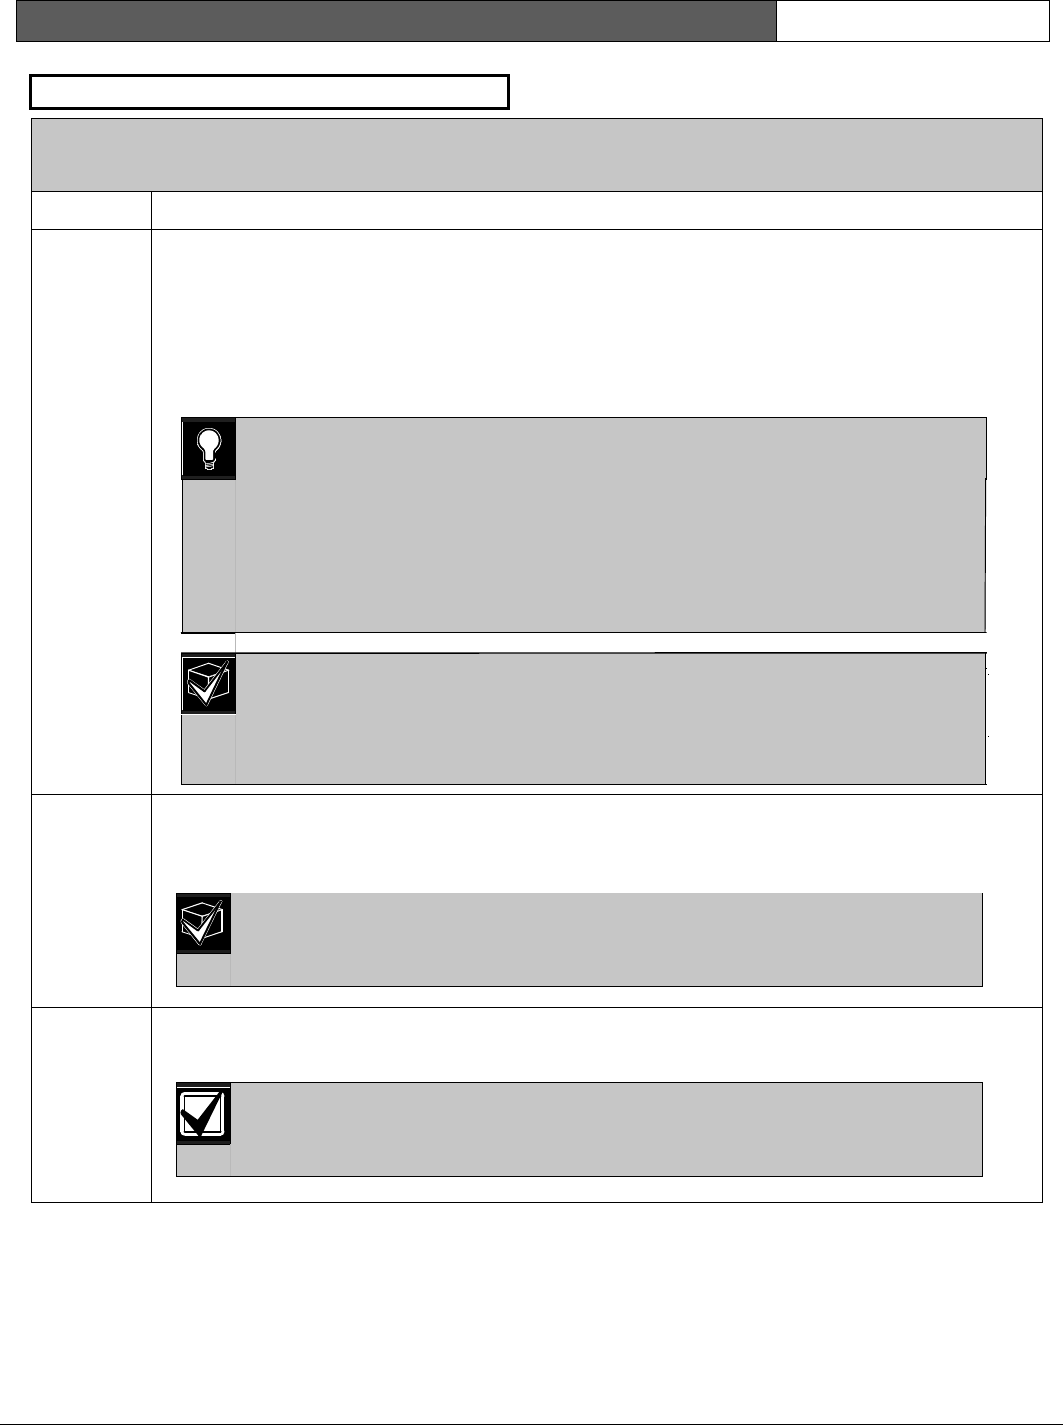Toggle the large checkmark box icon in the bottom row
Image resolution: width=1063 pixels, height=1425 pixels.
coord(204,1113)
